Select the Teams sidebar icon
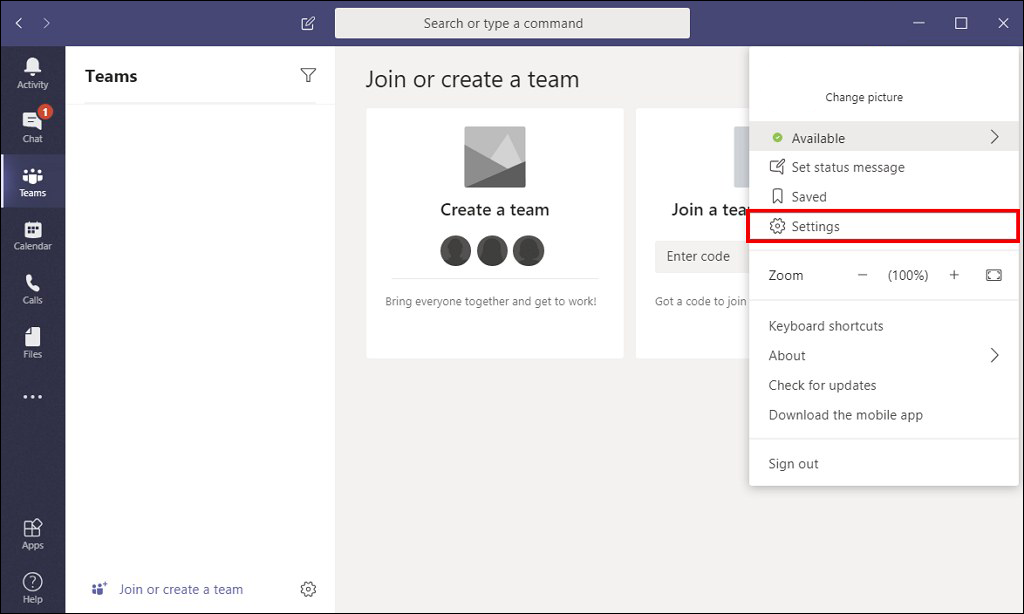The width and height of the screenshot is (1024, 614). point(33,182)
